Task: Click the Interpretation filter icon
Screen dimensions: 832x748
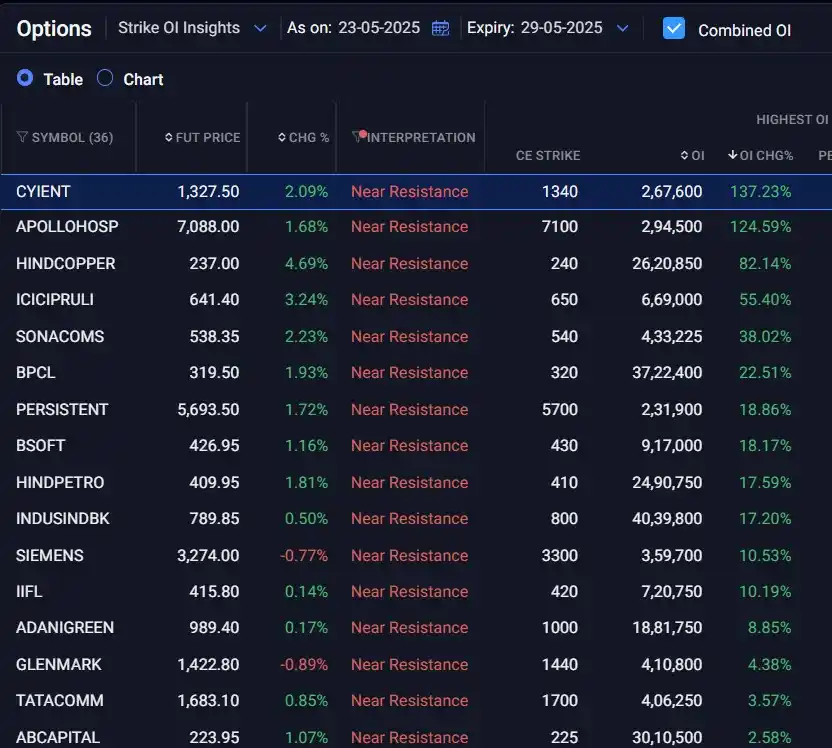Action: (357, 137)
